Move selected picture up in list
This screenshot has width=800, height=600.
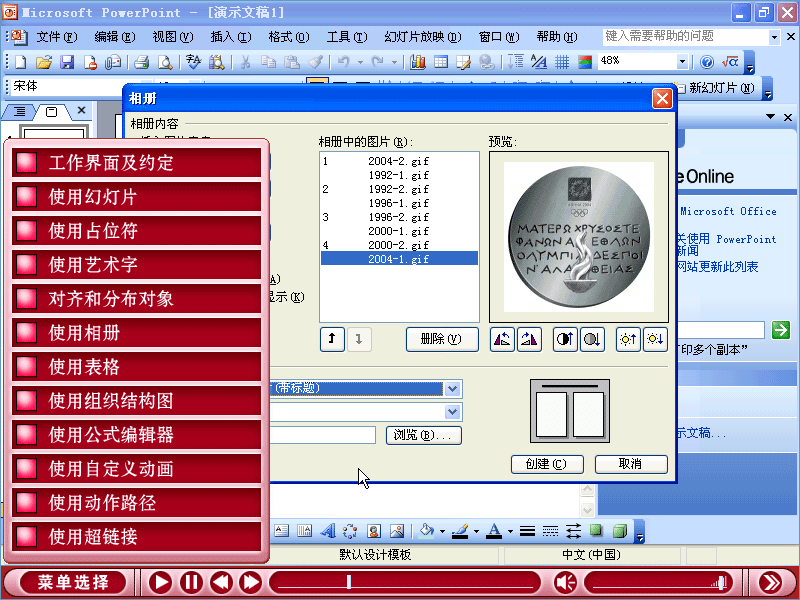(x=331, y=339)
